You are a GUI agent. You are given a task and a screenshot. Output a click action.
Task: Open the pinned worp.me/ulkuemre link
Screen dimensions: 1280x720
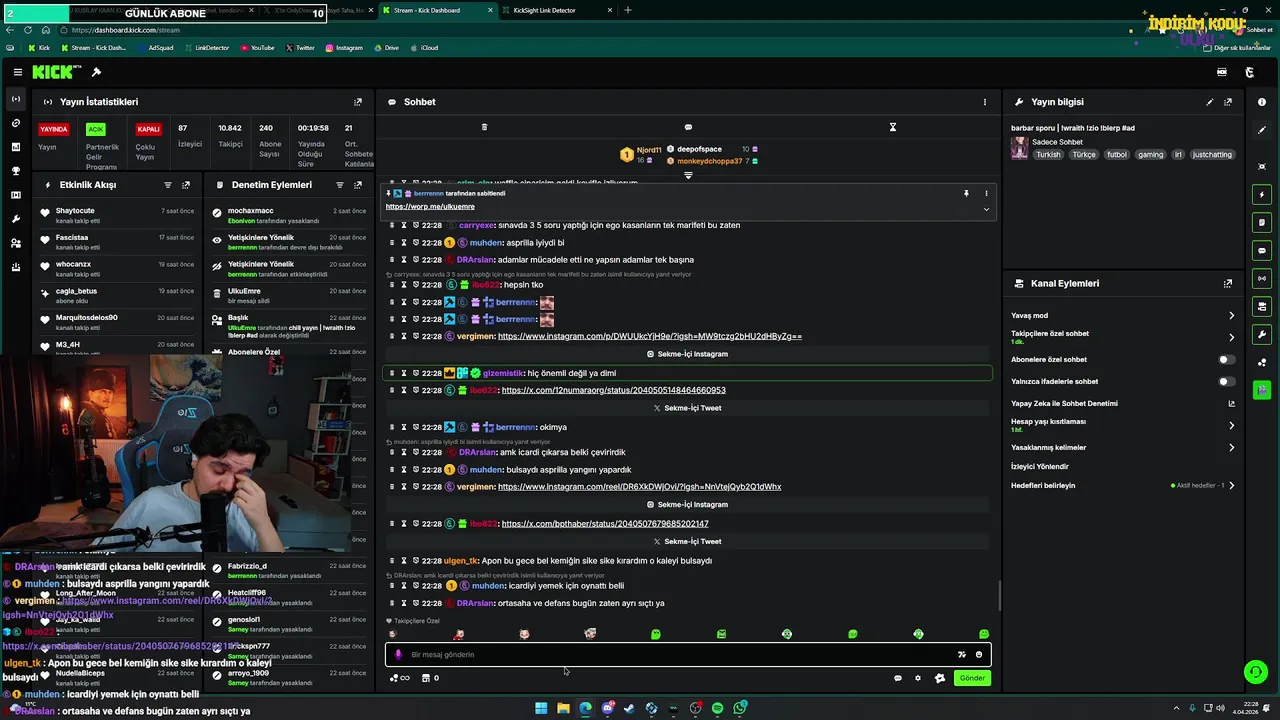[430, 207]
